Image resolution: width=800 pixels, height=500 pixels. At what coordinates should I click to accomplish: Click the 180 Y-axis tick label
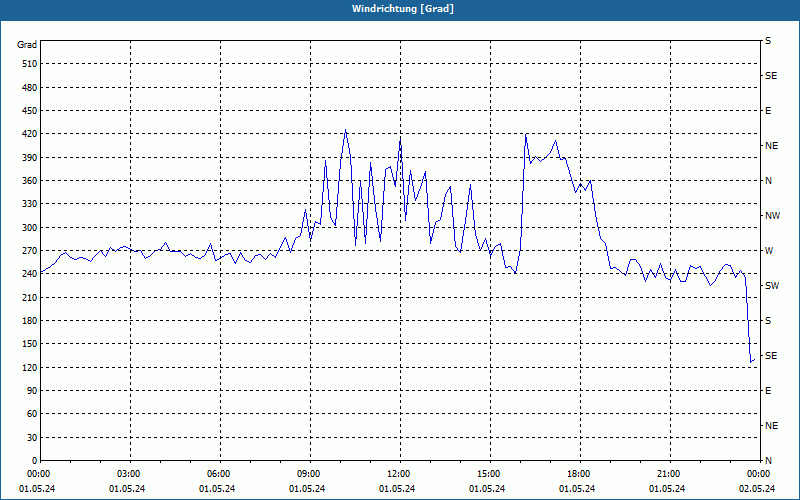29,321
